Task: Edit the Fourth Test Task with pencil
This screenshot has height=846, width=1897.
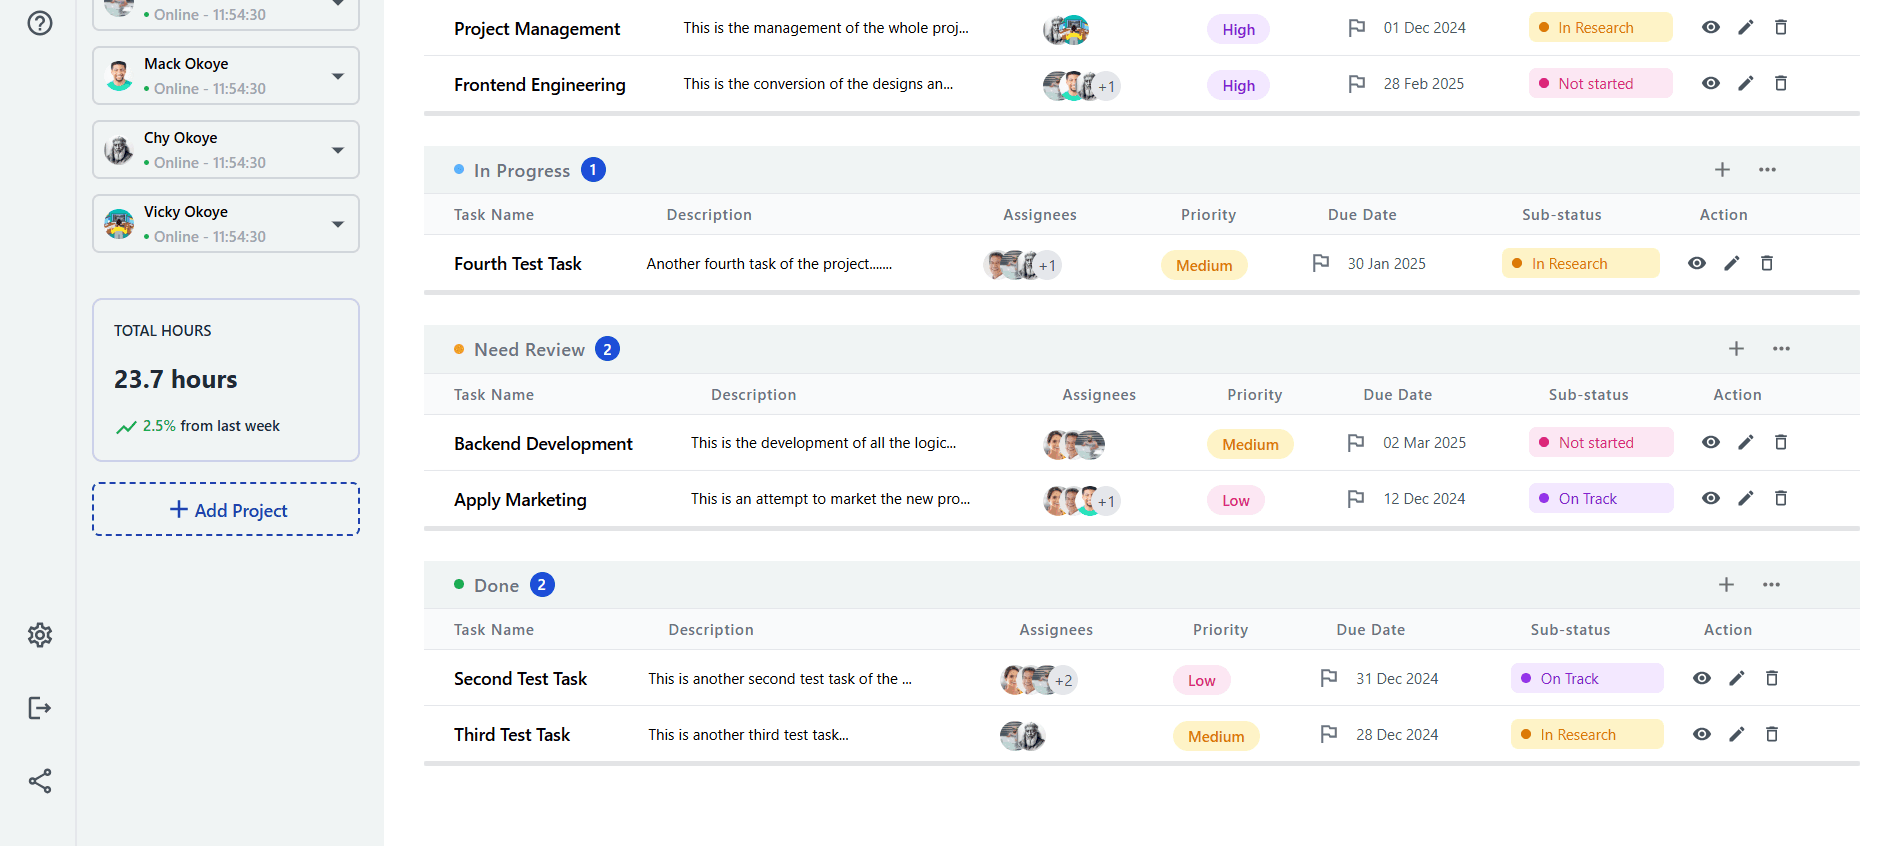Action: coord(1732,263)
